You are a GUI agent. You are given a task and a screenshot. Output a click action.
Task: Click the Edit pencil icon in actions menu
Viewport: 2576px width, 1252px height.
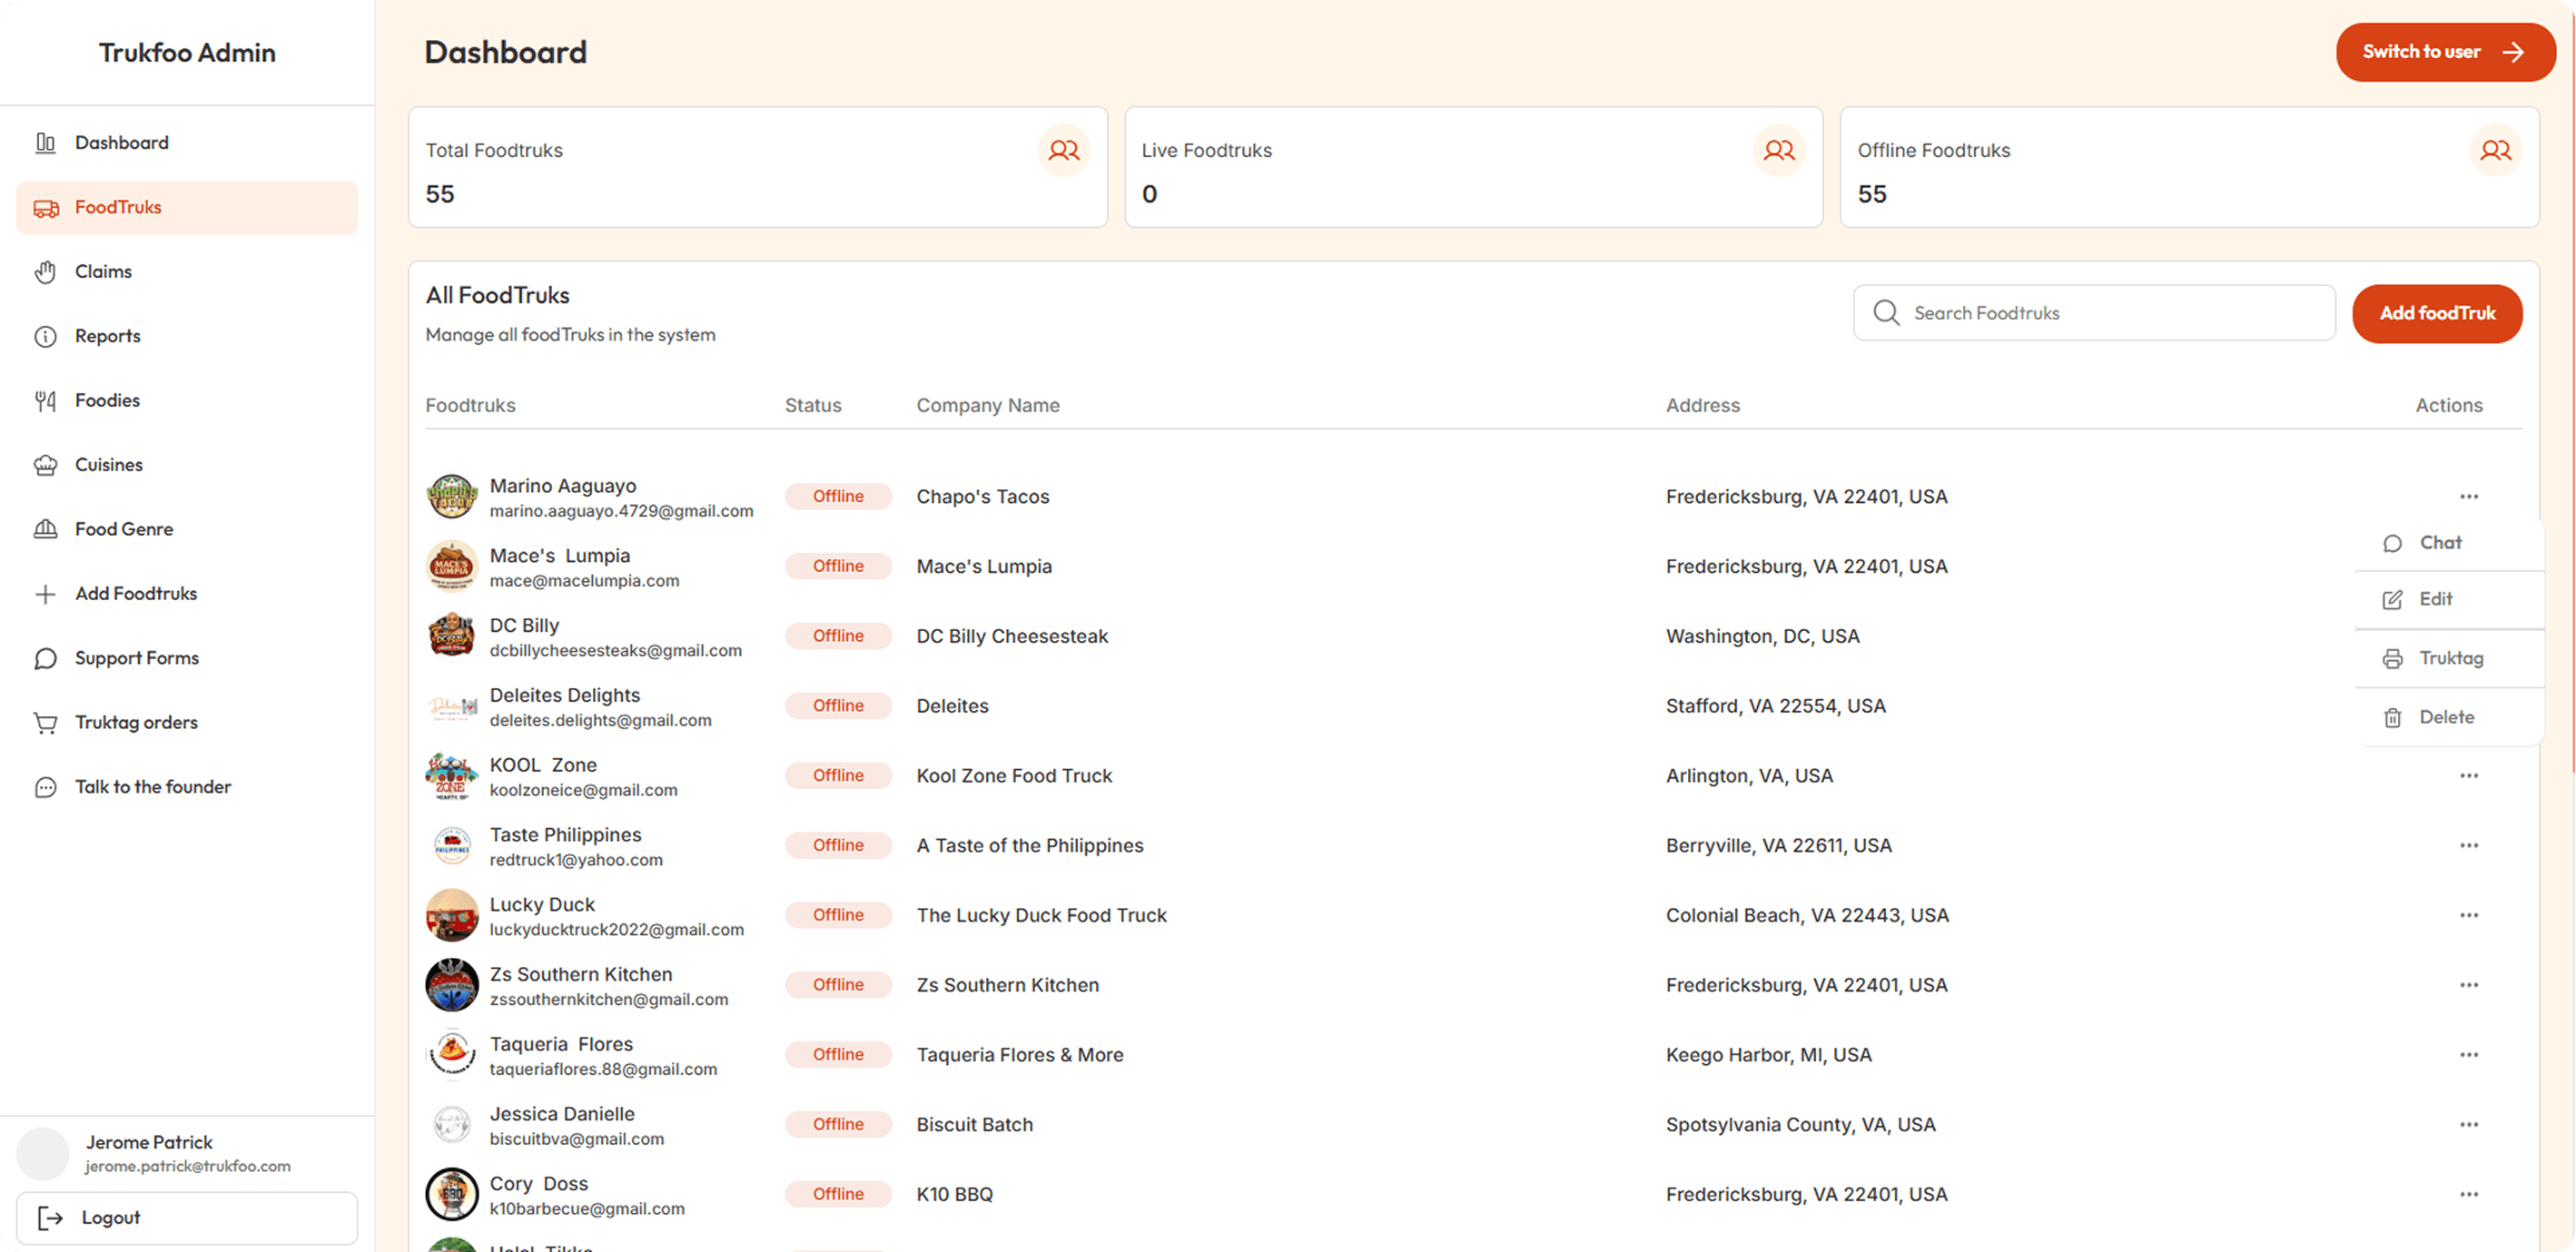2392,600
